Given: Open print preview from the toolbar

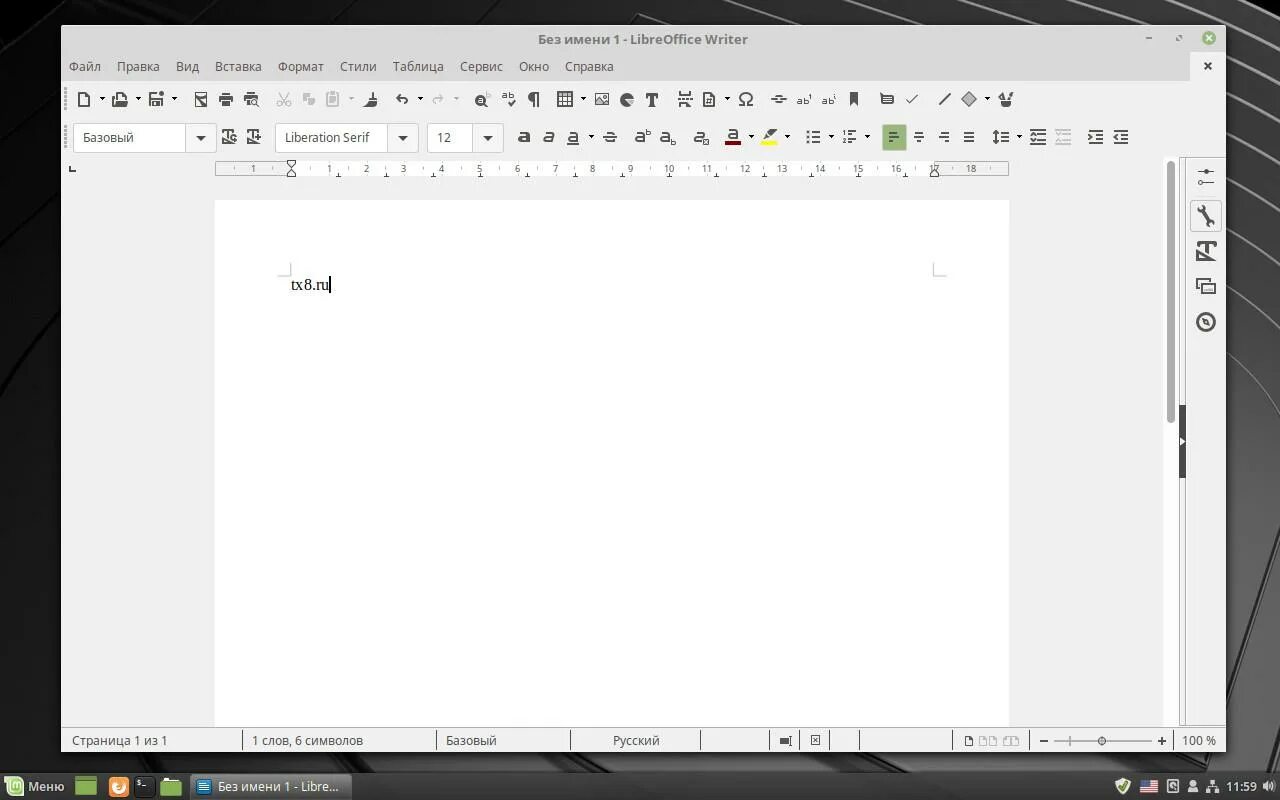Looking at the screenshot, I should click(x=251, y=99).
